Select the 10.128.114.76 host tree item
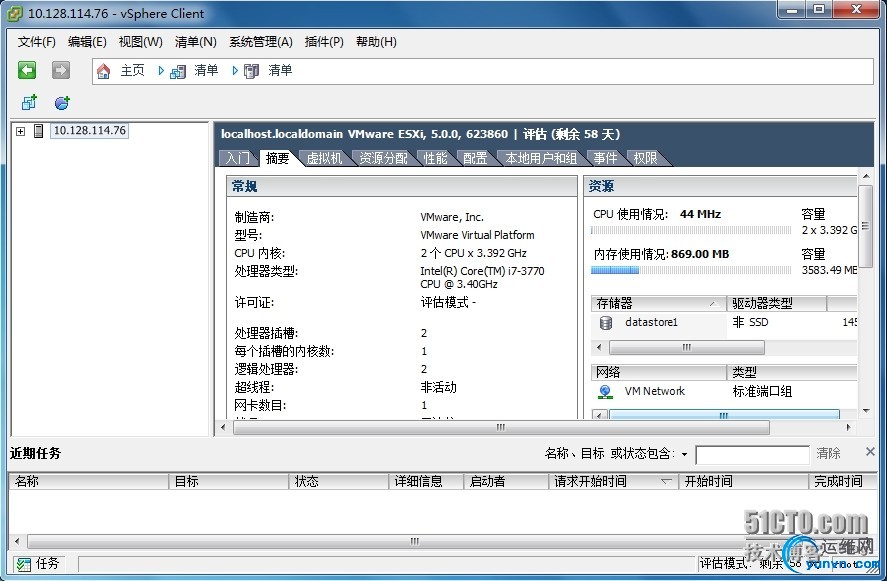The image size is (887, 581). 89,131
